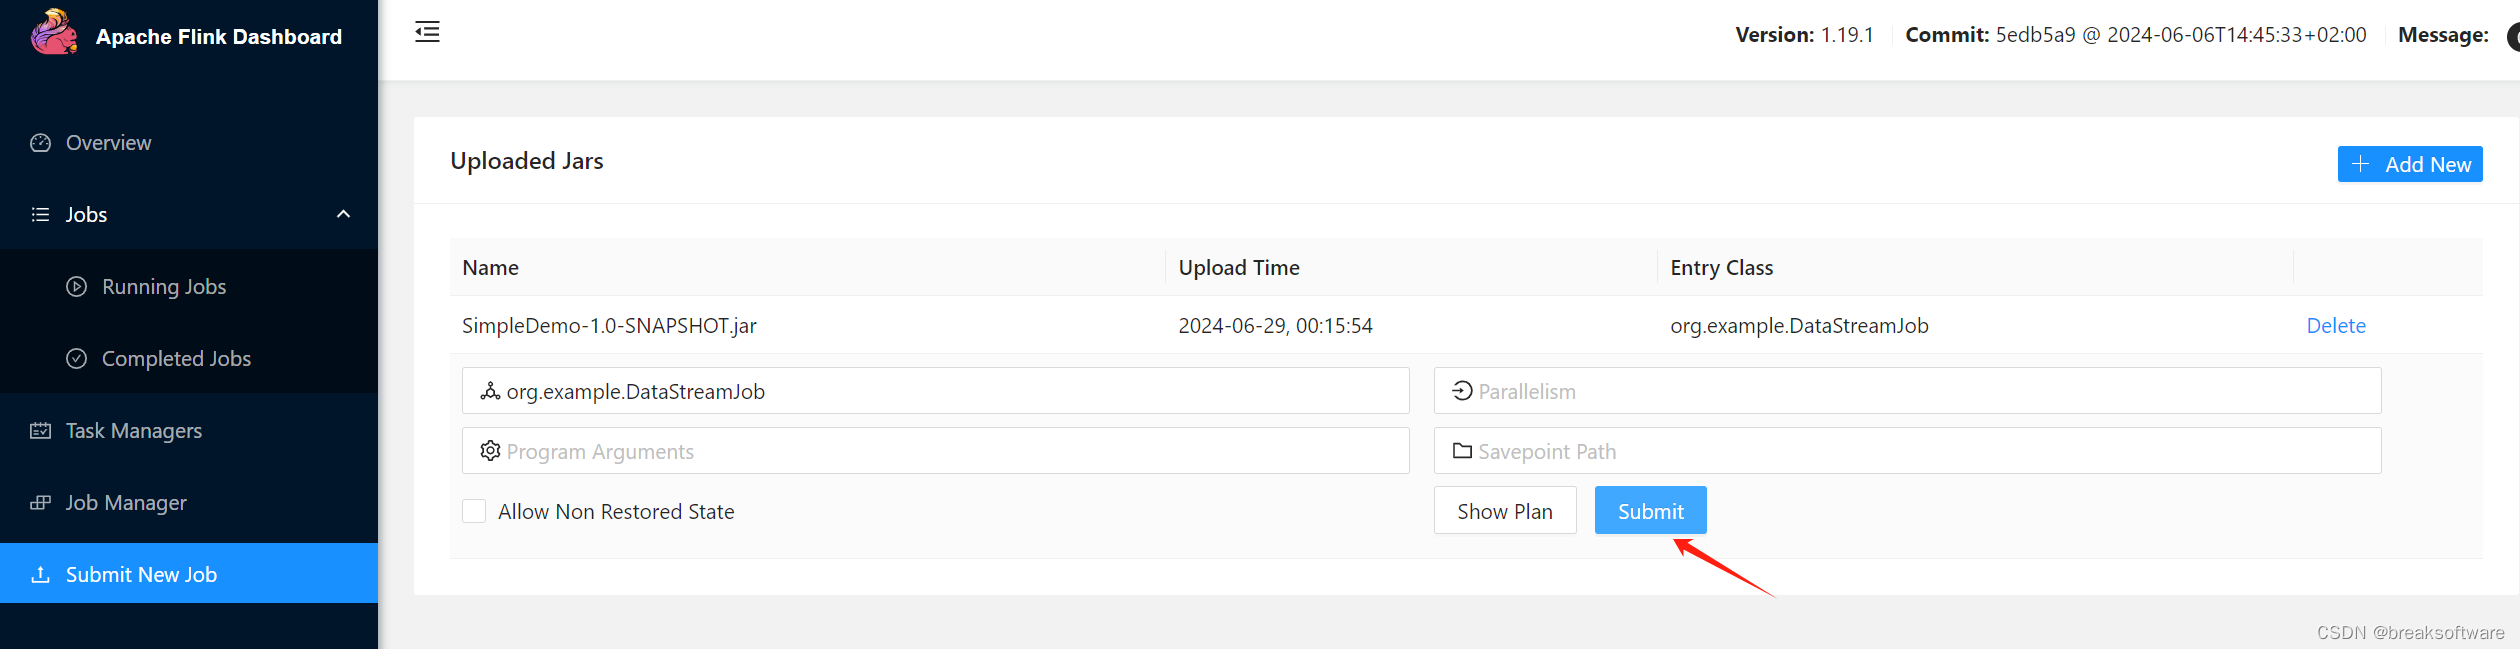Open the Completed Jobs page
Viewport: 2520px width, 649px height.
click(176, 359)
